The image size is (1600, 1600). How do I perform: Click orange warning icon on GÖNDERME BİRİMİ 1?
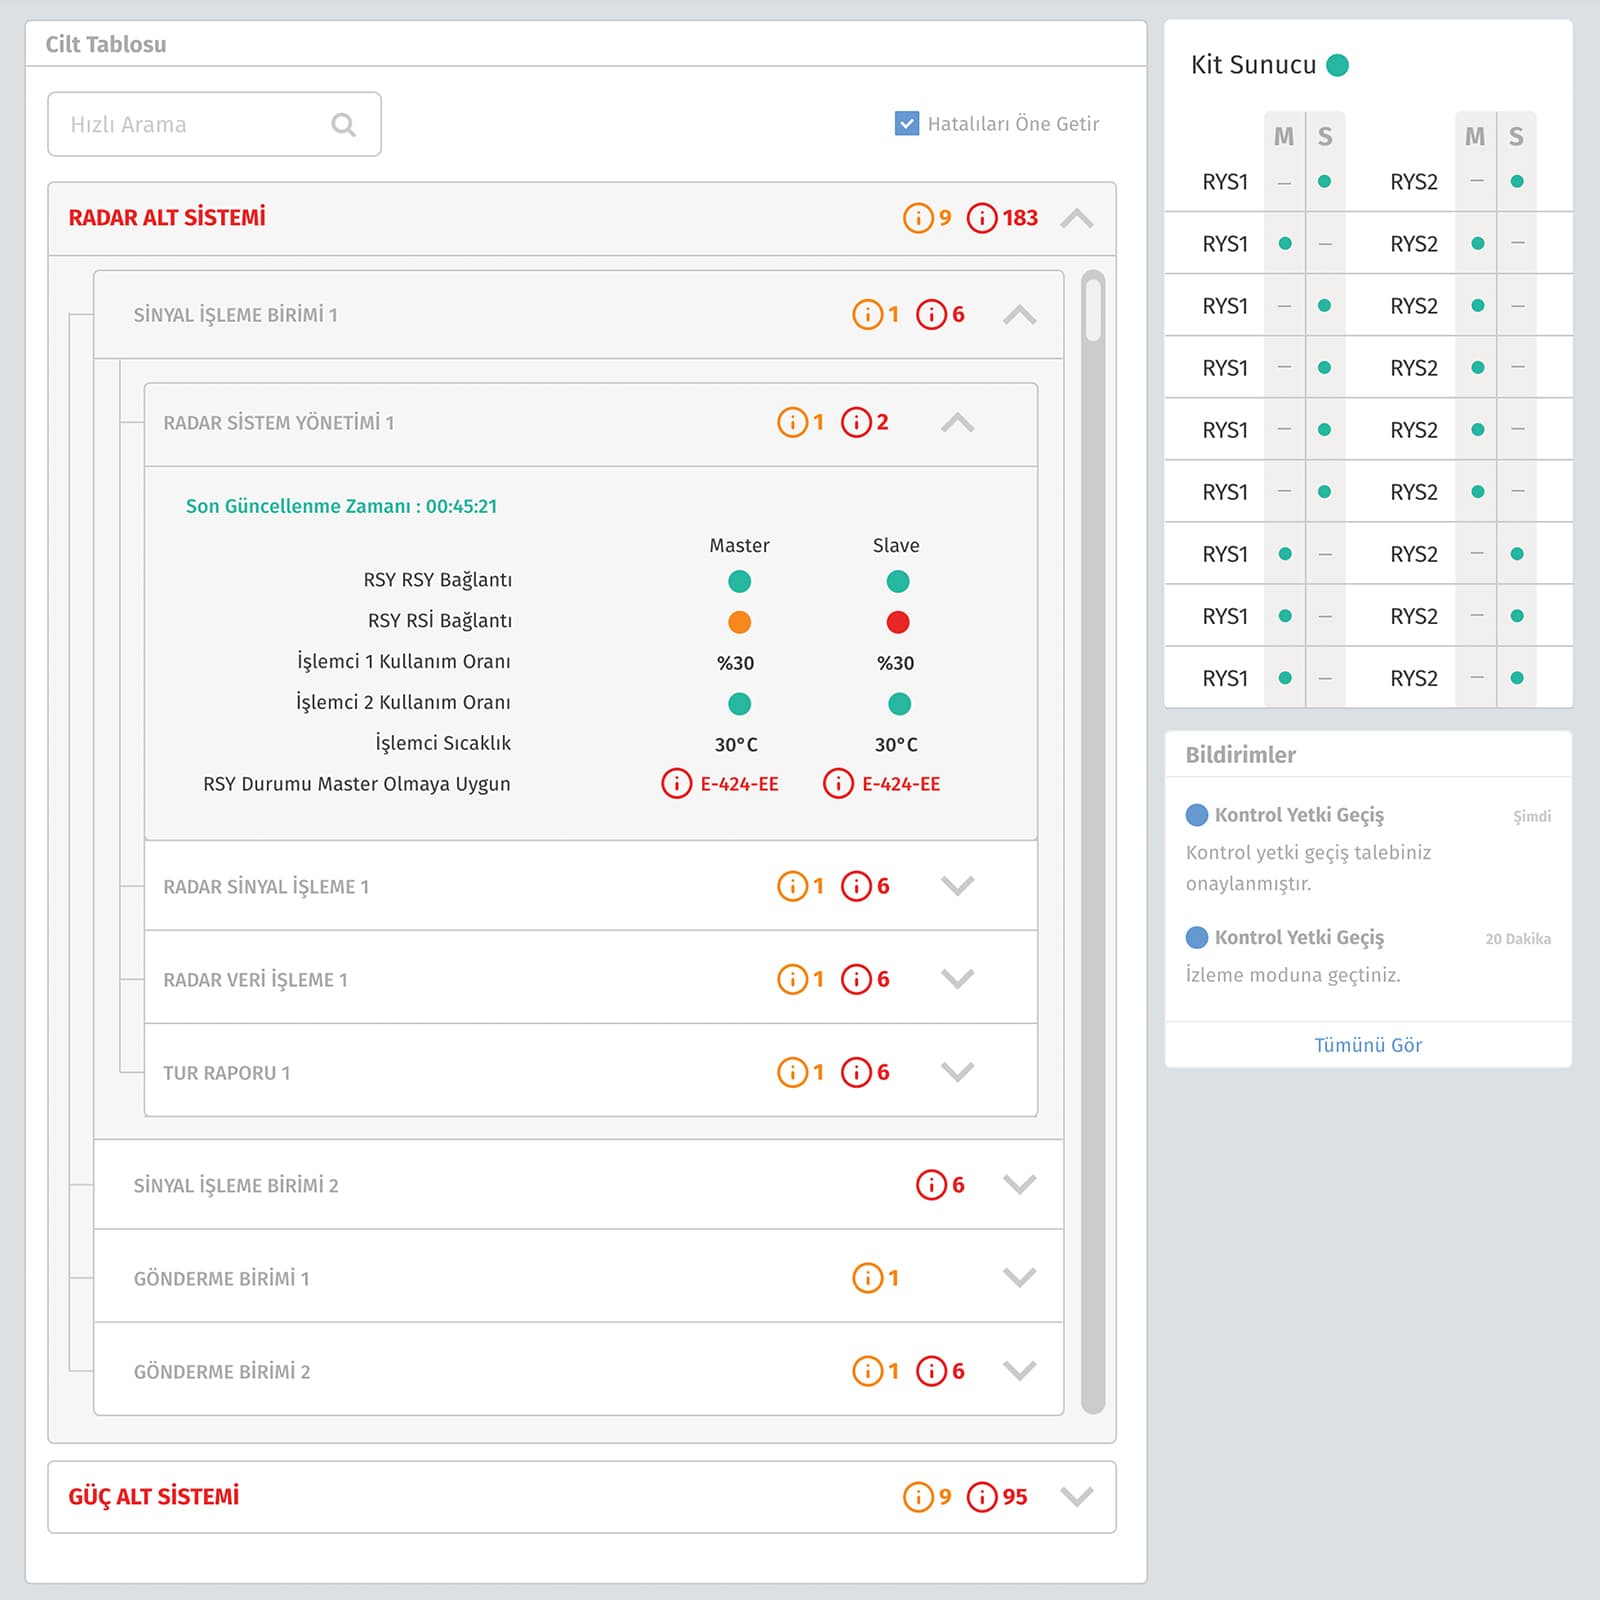(x=867, y=1278)
